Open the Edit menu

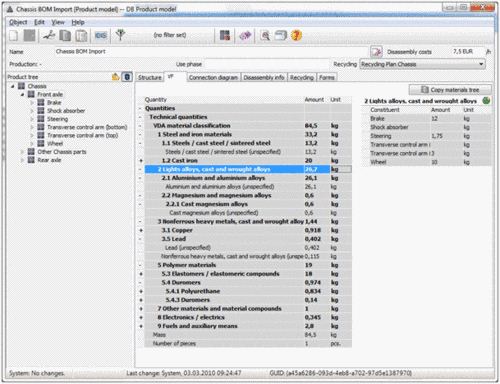click(x=39, y=22)
